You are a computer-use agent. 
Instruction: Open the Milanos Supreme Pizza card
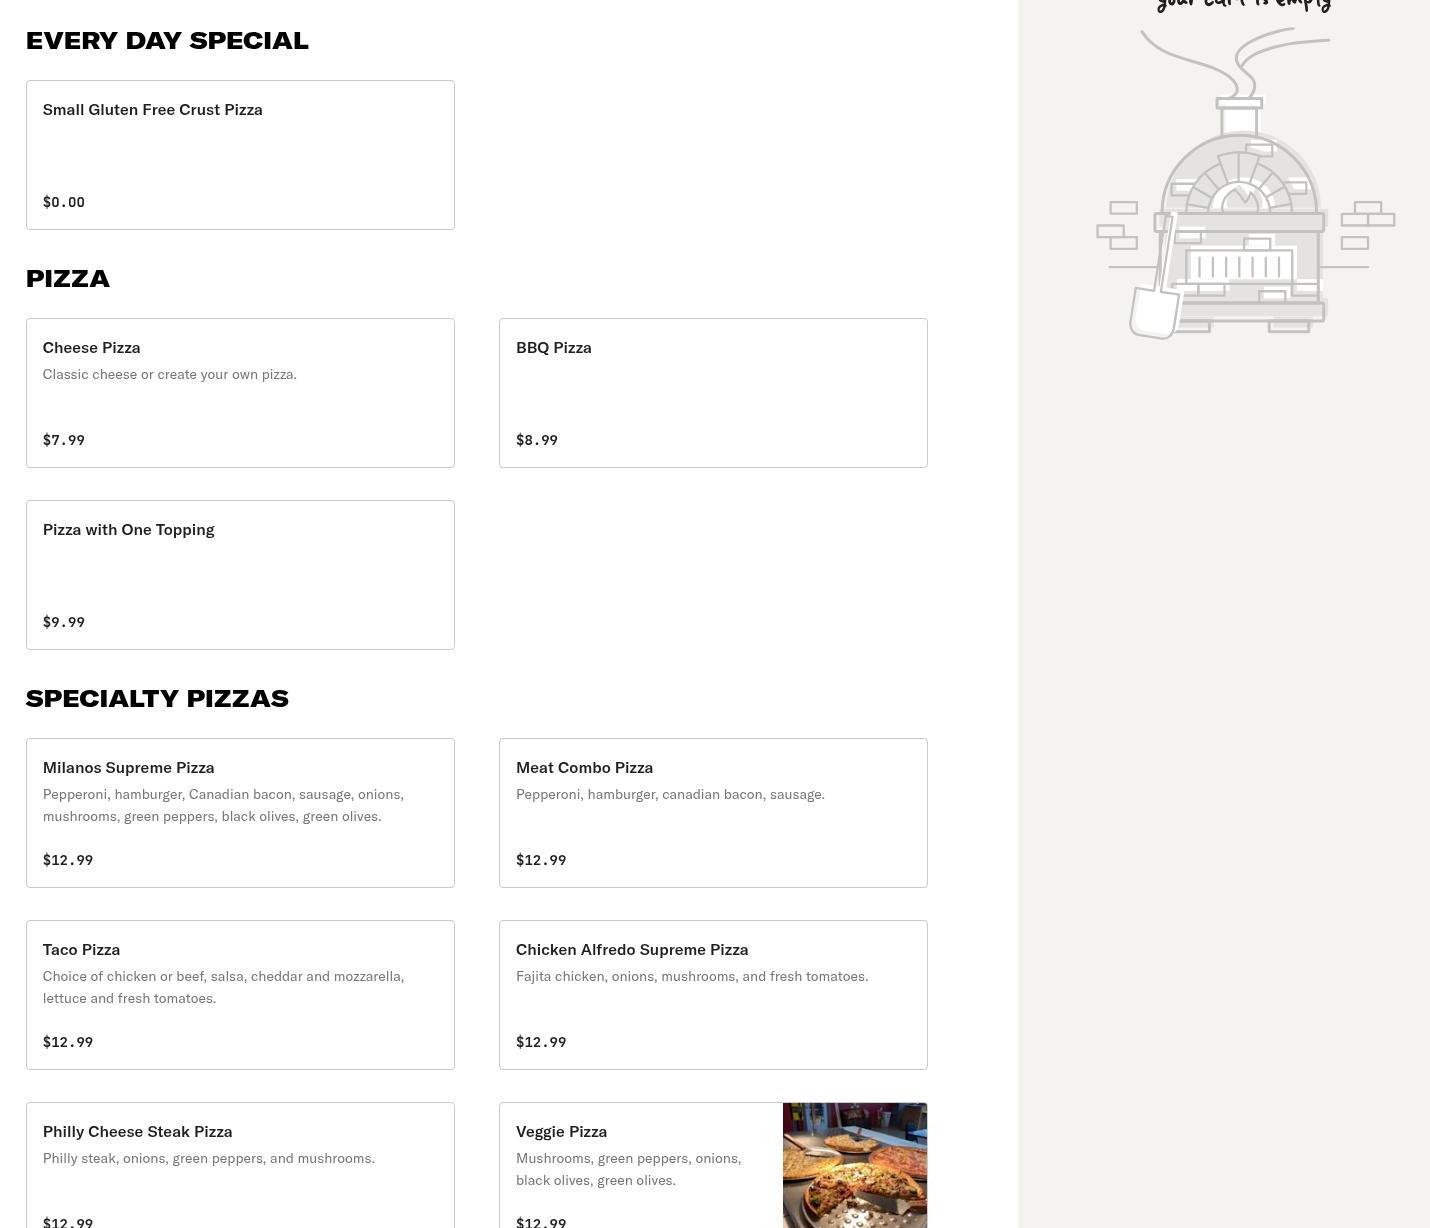240,813
